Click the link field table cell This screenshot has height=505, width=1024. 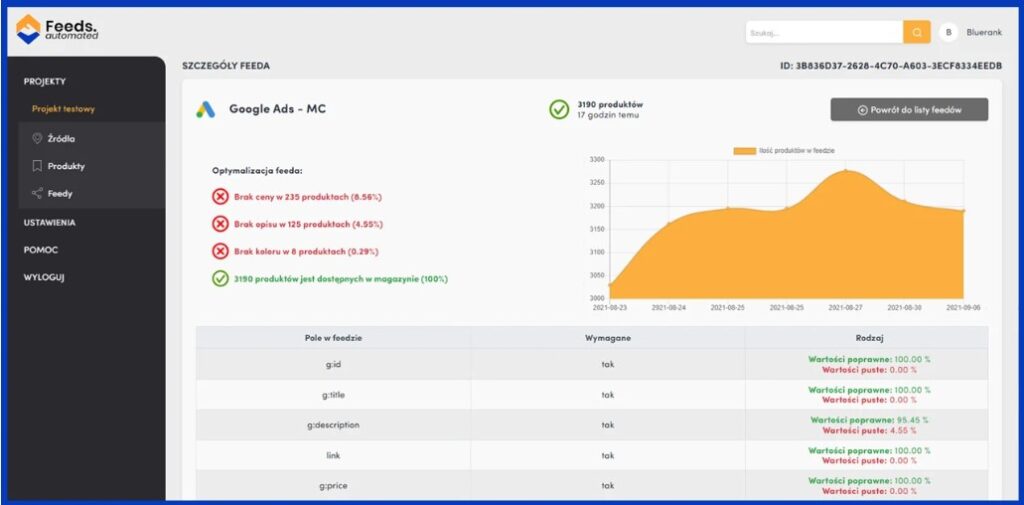[x=333, y=455]
